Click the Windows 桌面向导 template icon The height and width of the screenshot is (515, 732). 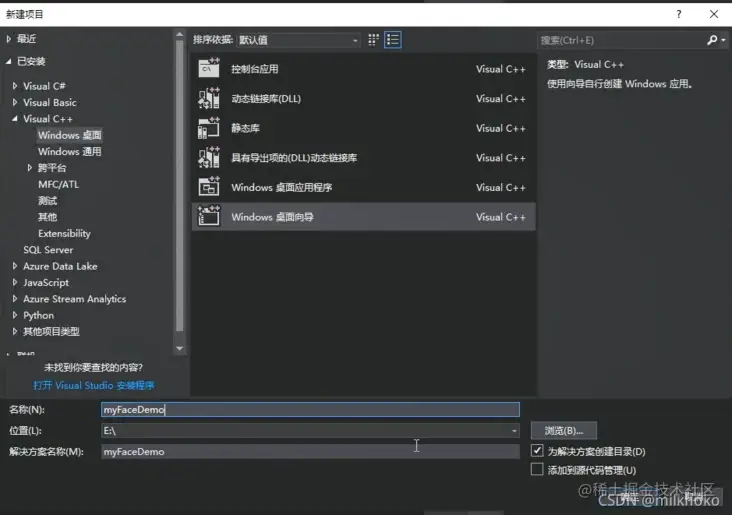tap(209, 217)
